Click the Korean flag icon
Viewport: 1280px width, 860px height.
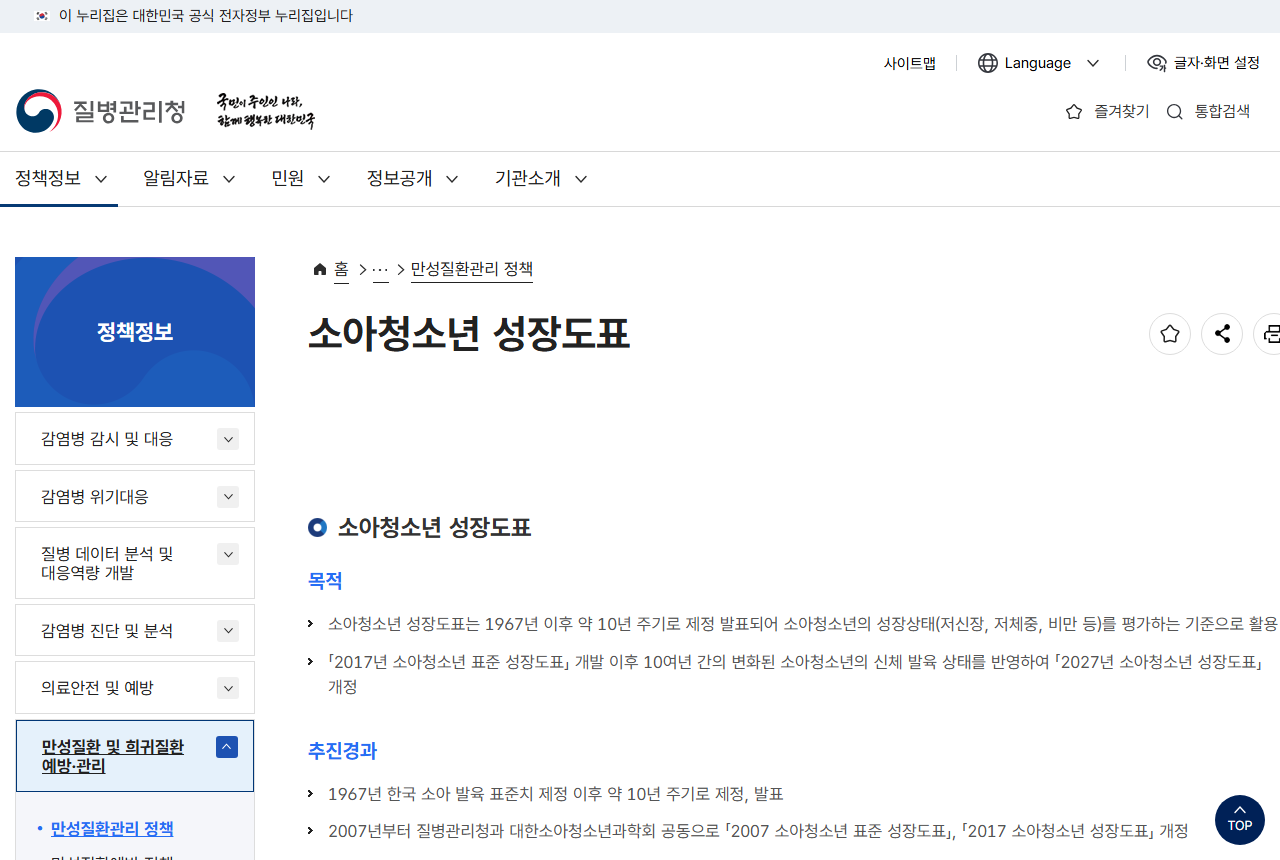pyautogui.click(x=42, y=16)
